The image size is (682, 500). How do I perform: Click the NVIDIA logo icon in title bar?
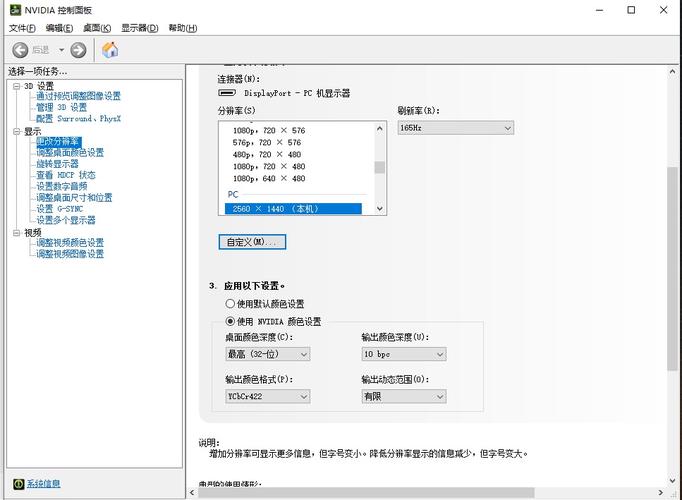pos(15,10)
